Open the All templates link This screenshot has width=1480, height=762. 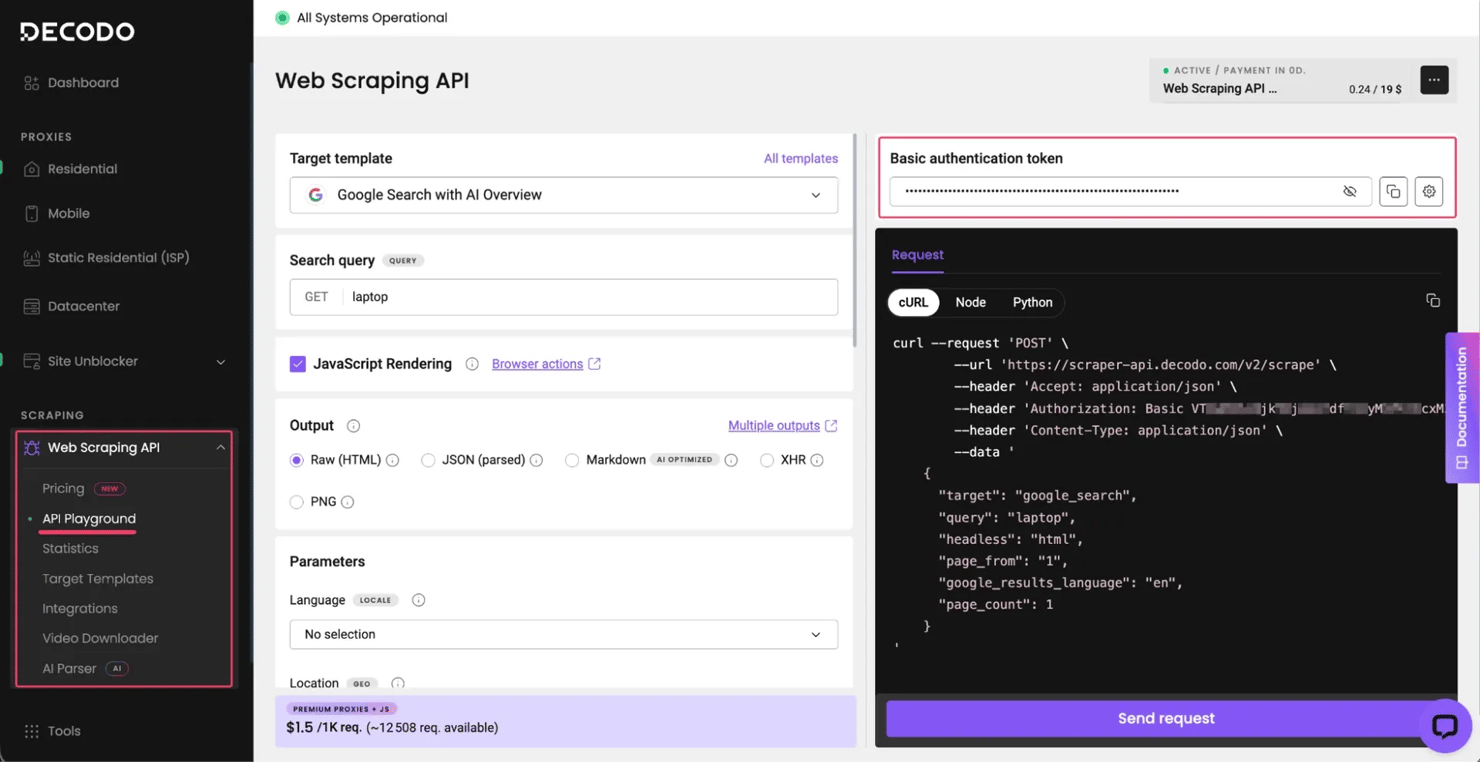[801, 158]
